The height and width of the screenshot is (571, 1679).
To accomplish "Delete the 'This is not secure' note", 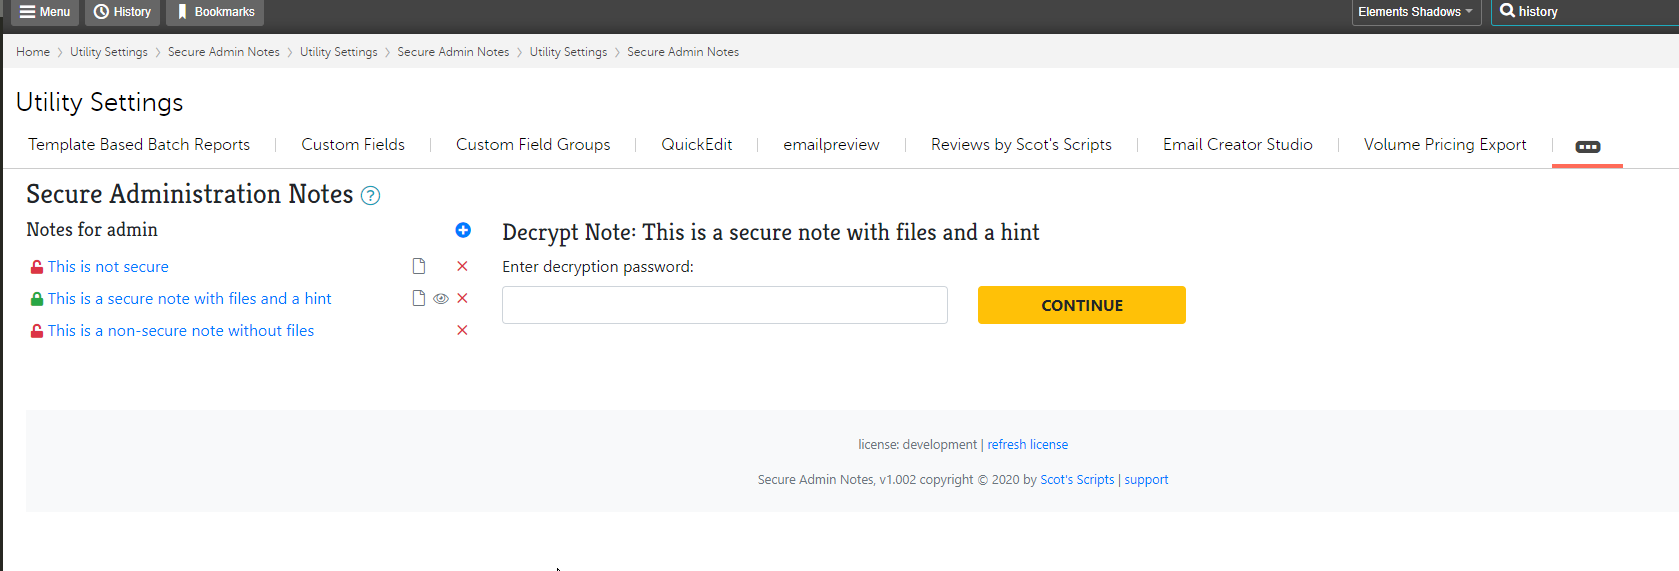I will pos(462,266).
